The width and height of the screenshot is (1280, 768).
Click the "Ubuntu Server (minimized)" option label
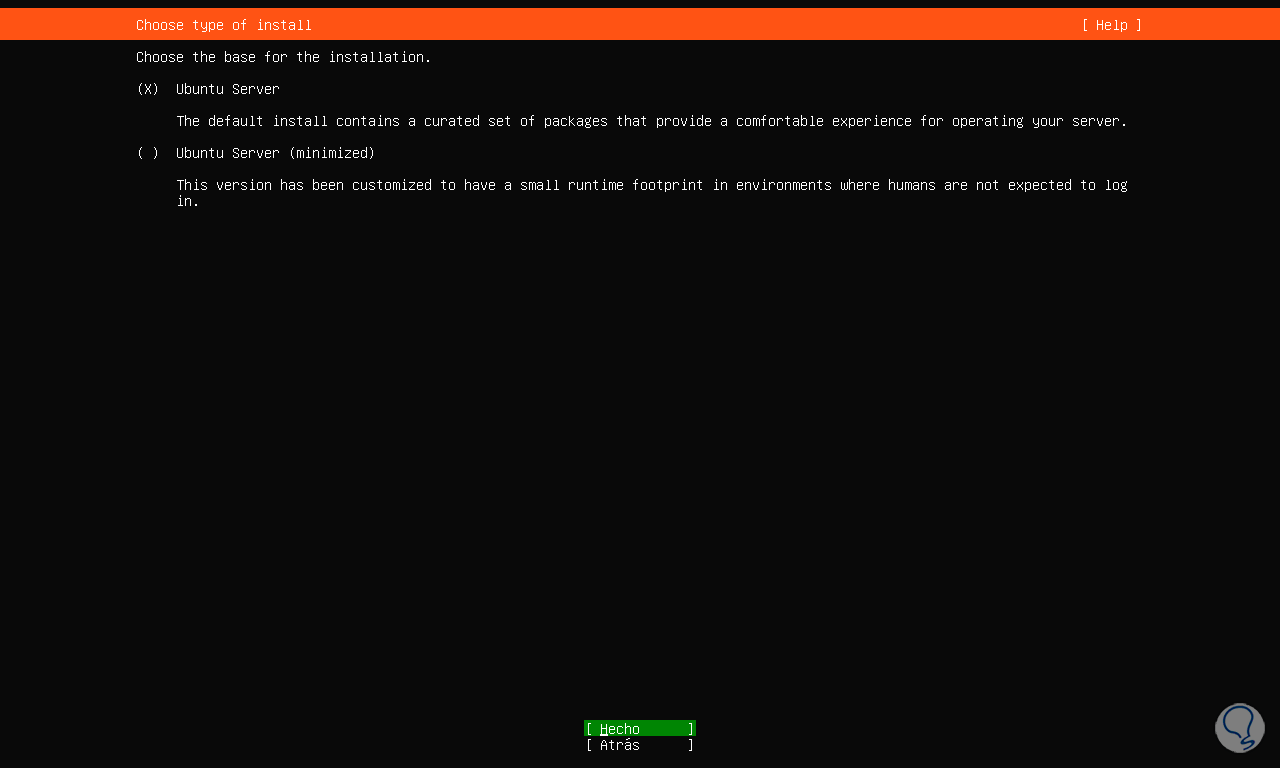tap(276, 153)
